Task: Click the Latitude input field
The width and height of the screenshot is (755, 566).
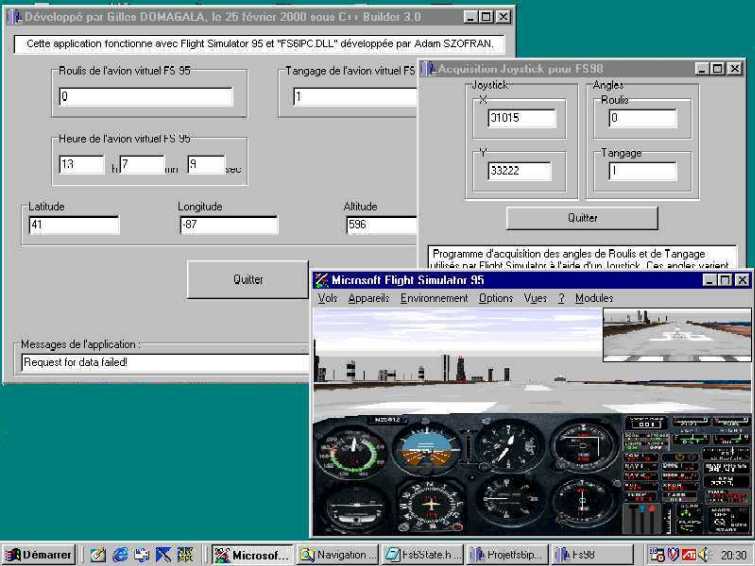Action: coord(74,225)
